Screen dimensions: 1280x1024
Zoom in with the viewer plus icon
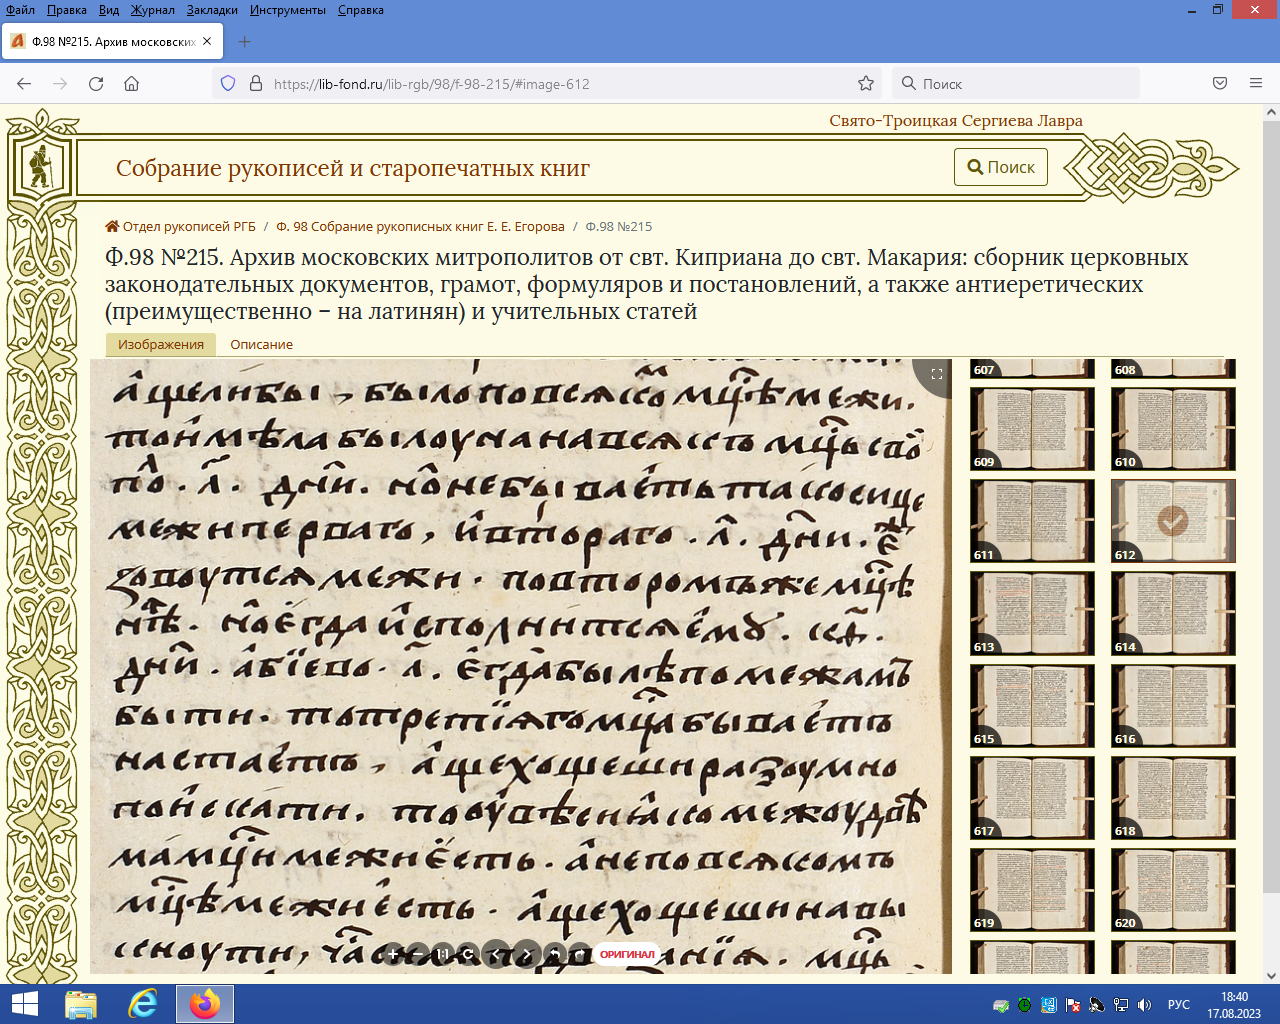point(394,954)
